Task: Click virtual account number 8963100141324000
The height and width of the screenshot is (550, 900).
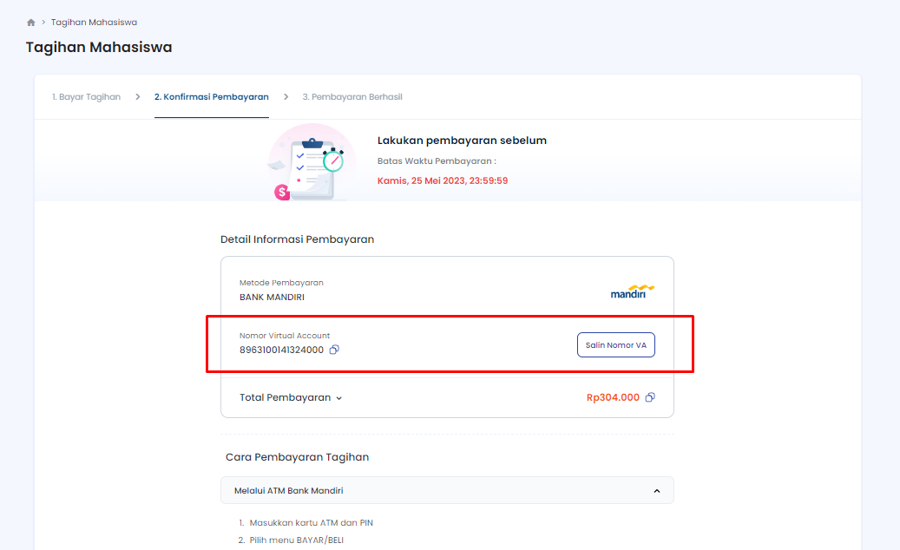Action: pyautogui.click(x=281, y=350)
